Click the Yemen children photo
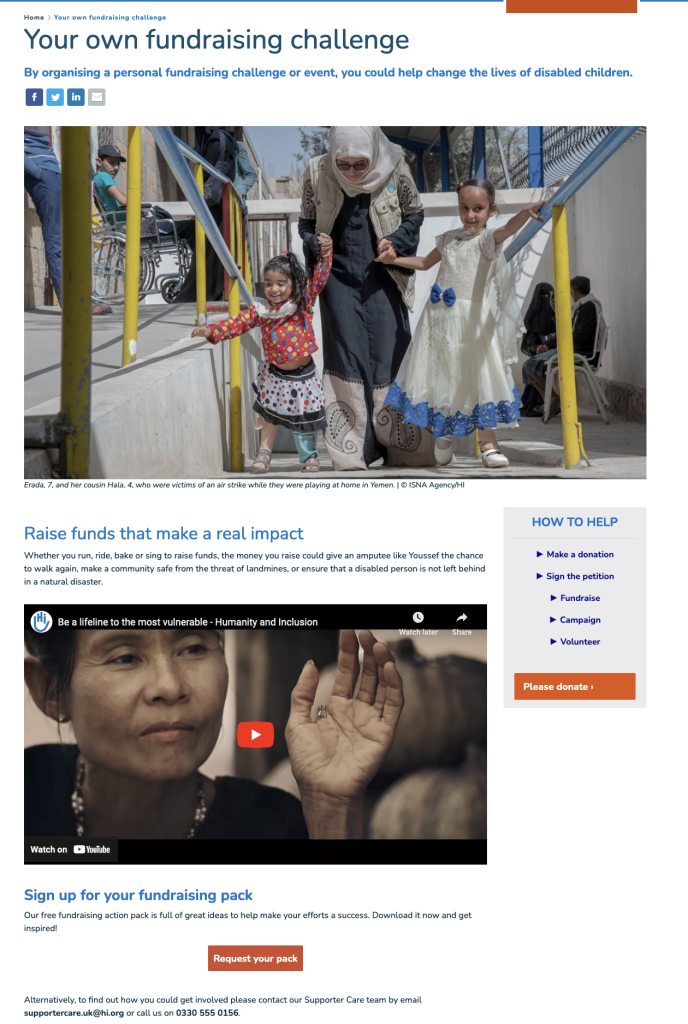688x1024 pixels. 335,302
